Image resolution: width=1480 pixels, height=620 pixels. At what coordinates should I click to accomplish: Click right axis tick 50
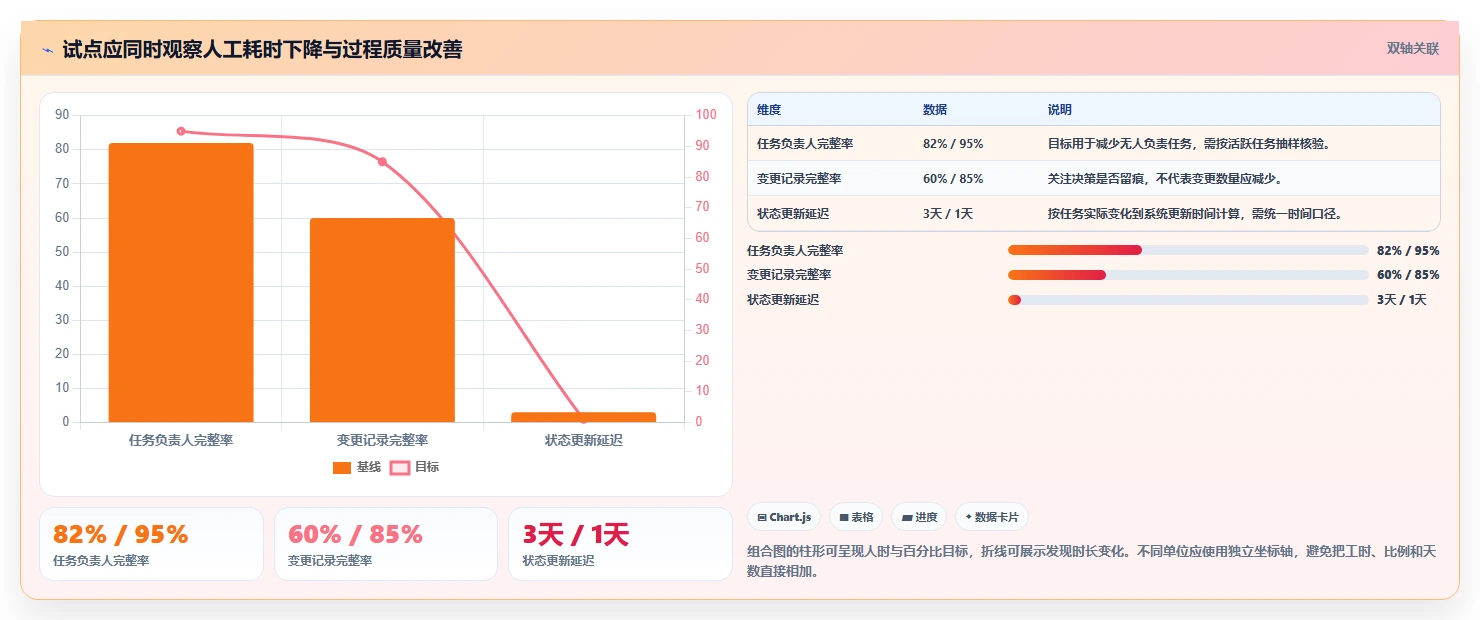click(x=703, y=268)
